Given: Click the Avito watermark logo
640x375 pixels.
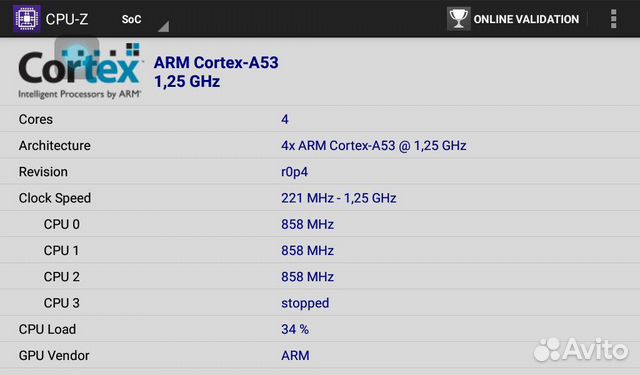Looking at the screenshot, I should click(x=581, y=349).
